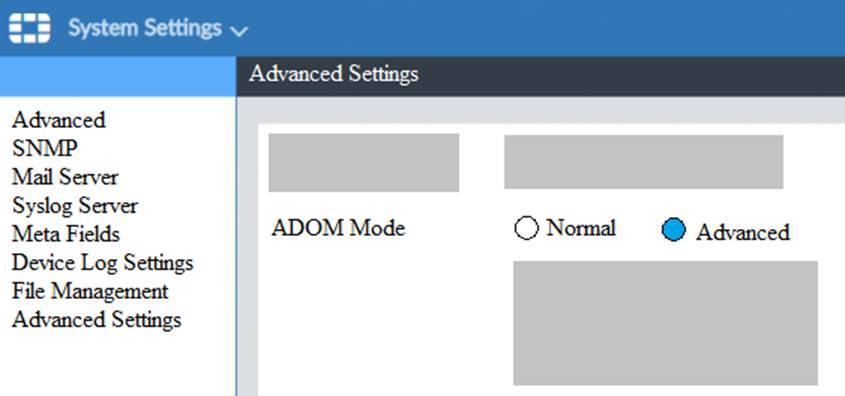The width and height of the screenshot is (845, 396).
Task: Click the gray redacted box above ADOM Mode
Action: [364, 163]
